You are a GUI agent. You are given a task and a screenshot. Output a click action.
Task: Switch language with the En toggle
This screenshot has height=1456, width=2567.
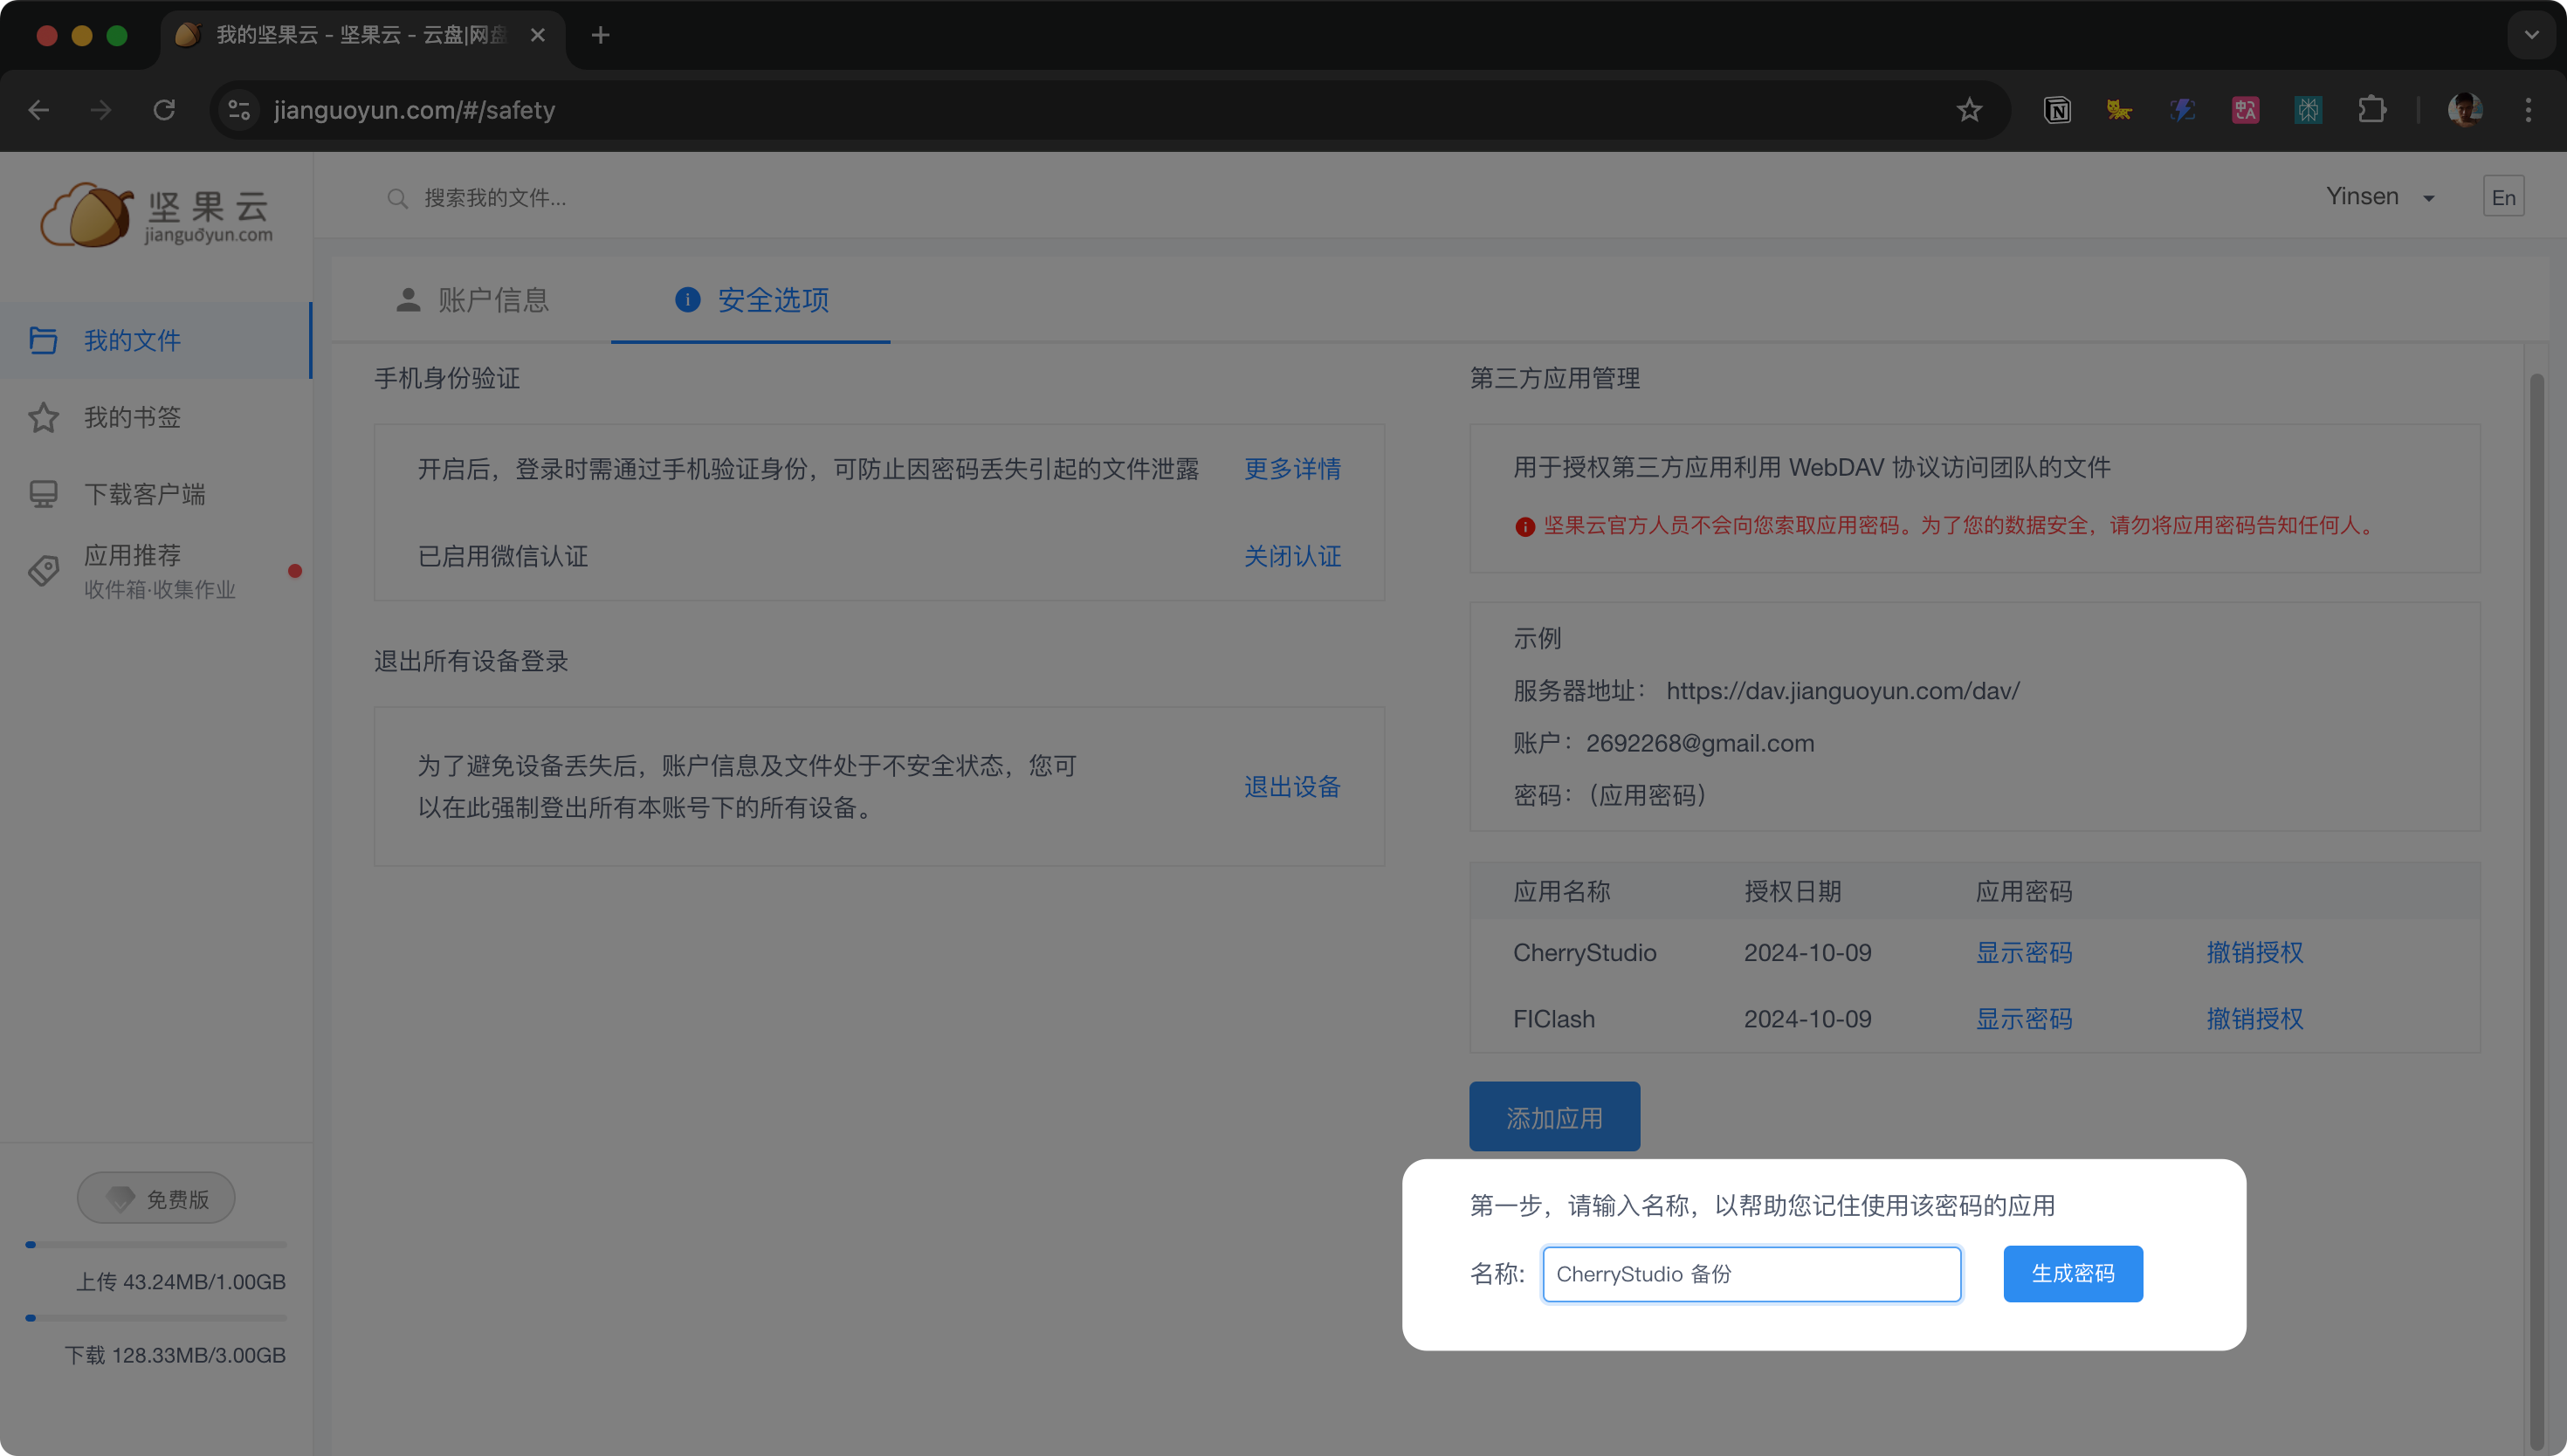(x=2503, y=197)
